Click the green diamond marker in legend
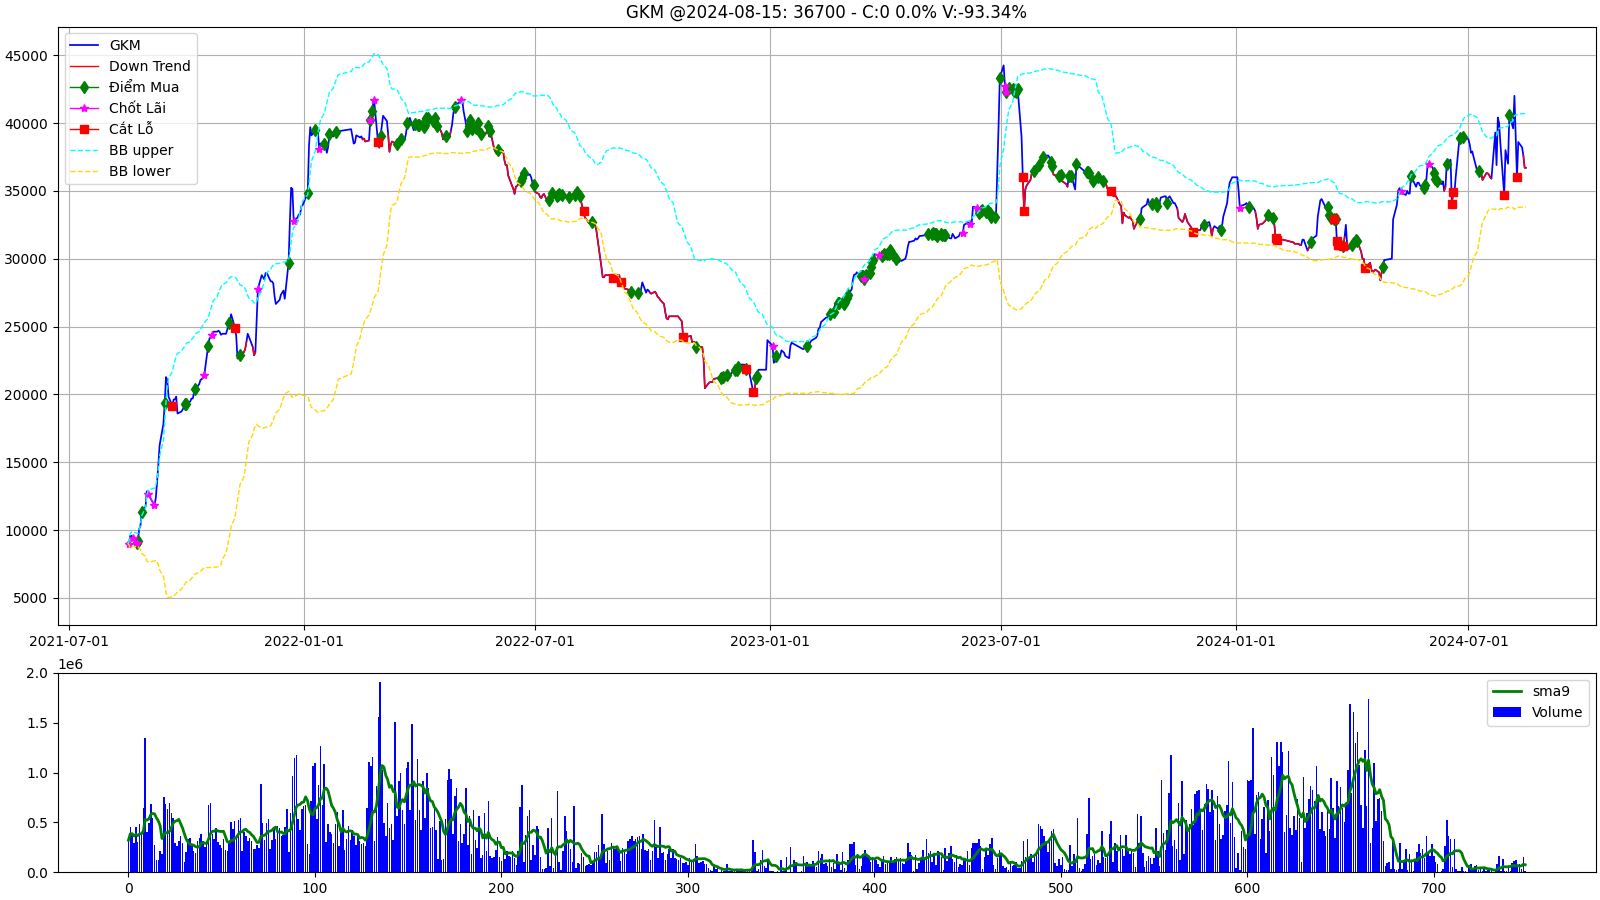 pos(84,87)
